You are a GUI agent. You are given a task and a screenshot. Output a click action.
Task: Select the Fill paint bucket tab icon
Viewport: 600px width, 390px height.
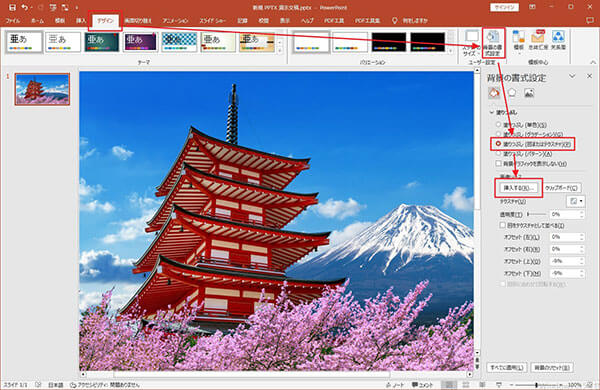click(x=494, y=93)
